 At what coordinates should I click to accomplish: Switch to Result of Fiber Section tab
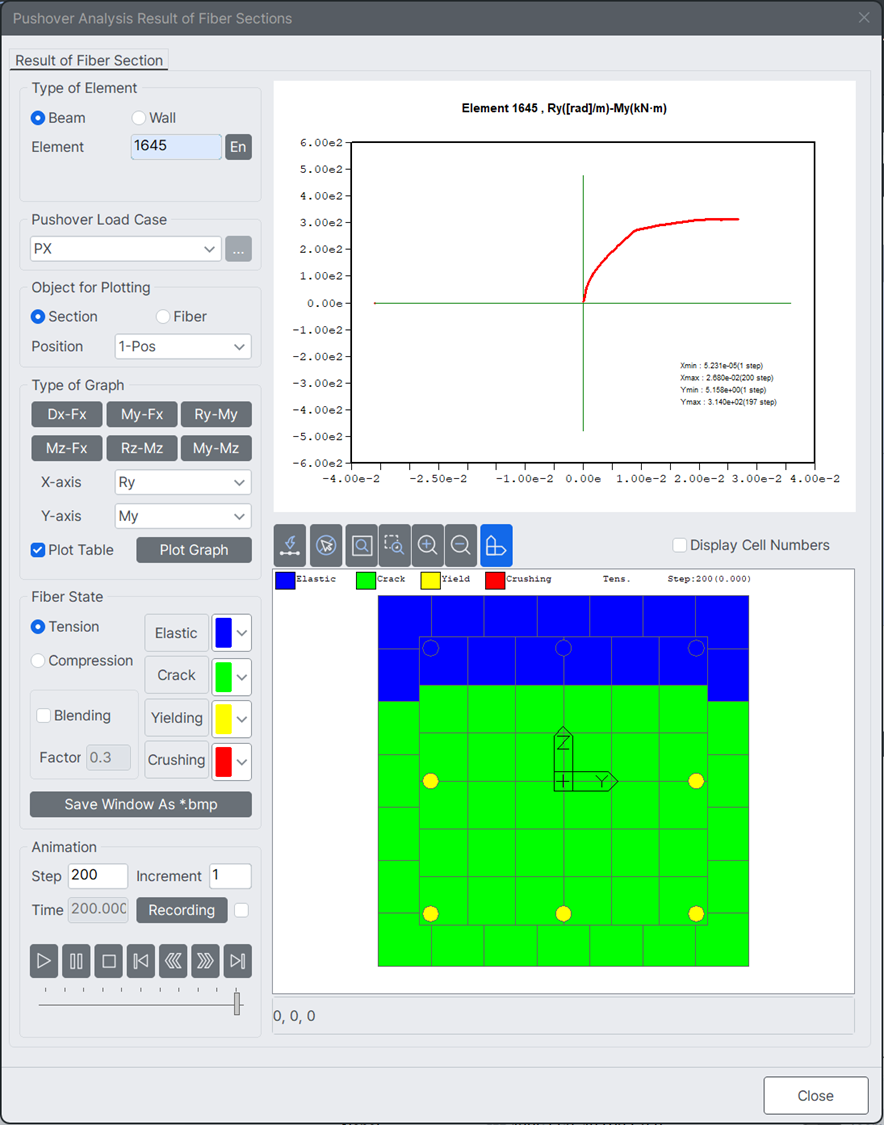click(89, 60)
